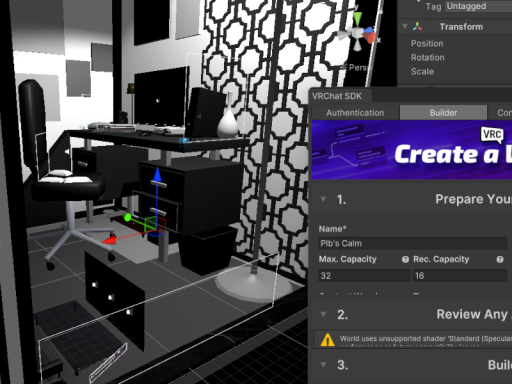Click the Position label in Transform
Image resolution: width=512 pixels, height=384 pixels.
tap(427, 44)
